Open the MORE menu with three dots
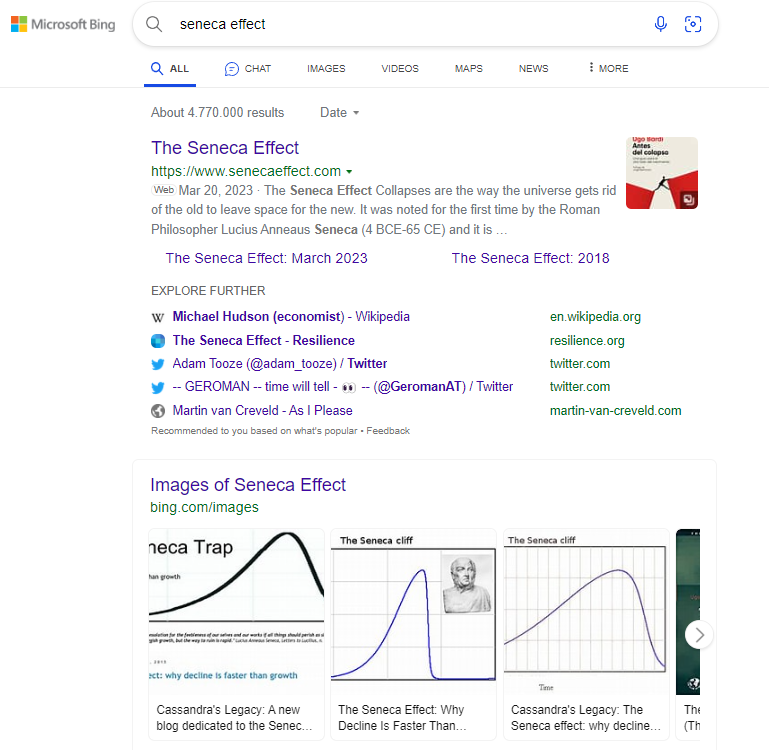The width and height of the screenshot is (769, 750). coord(608,68)
